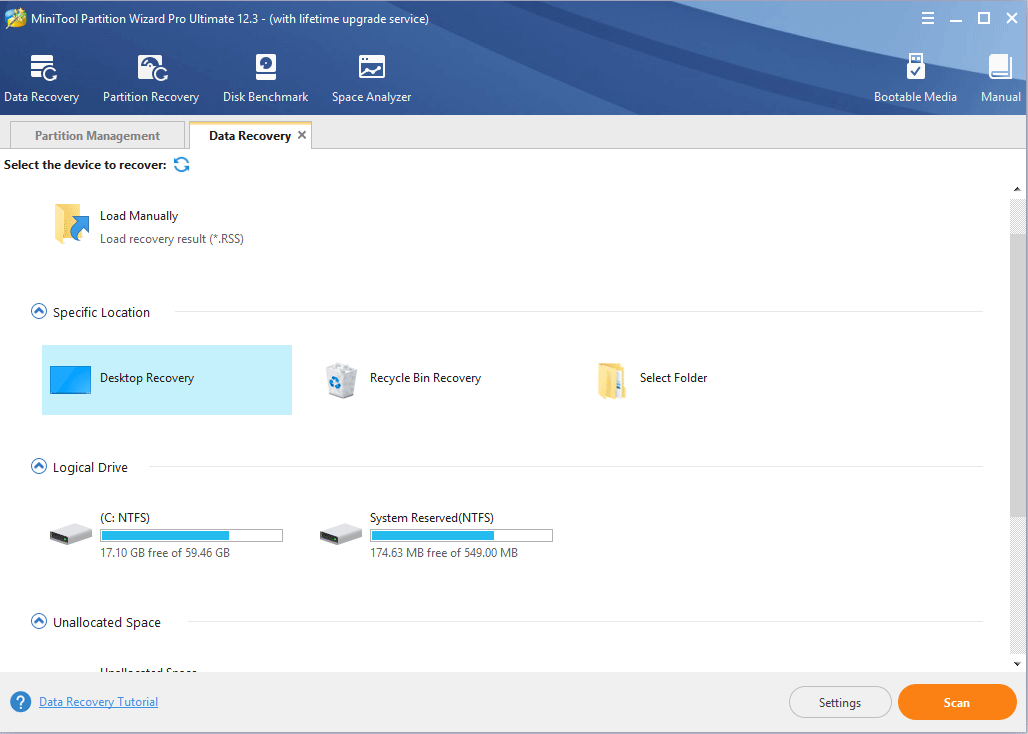The image size is (1028, 734).
Task: Click the "Select Folder" label
Action: (x=673, y=378)
